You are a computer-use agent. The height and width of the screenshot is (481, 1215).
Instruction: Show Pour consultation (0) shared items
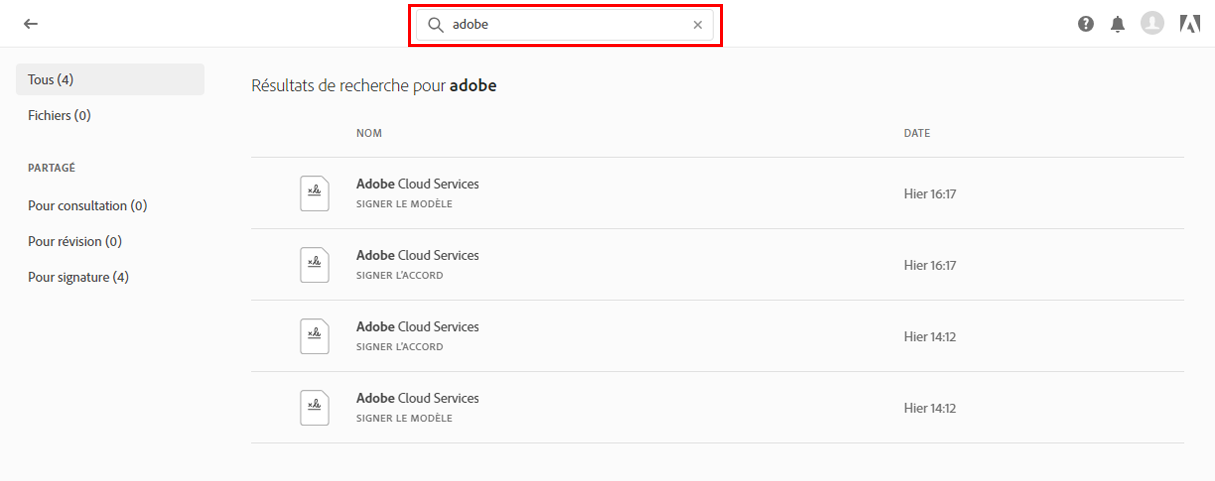[x=87, y=205]
